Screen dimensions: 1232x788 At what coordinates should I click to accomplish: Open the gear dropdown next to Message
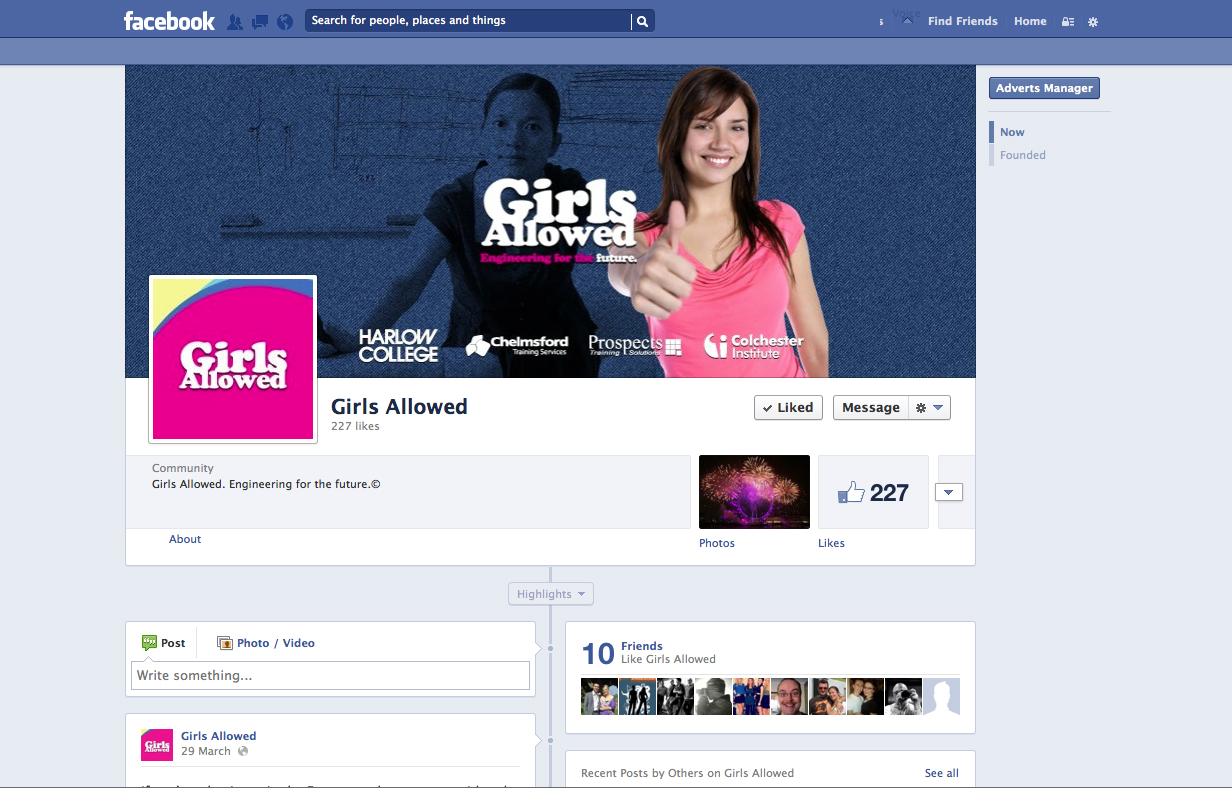(x=929, y=407)
